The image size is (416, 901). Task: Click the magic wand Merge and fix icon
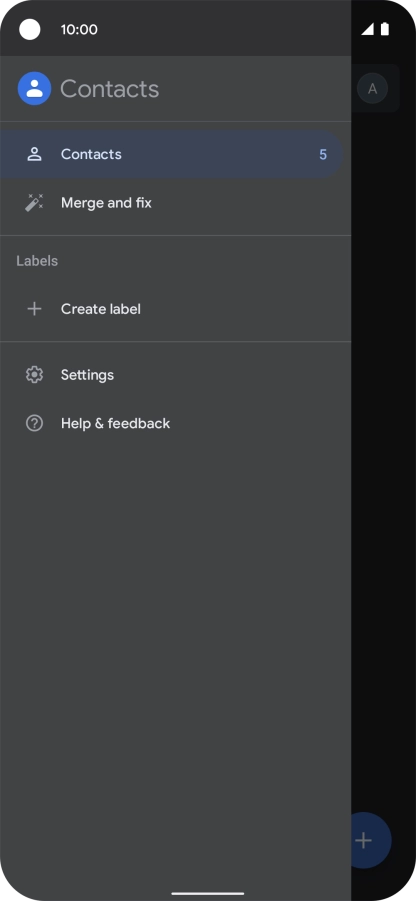pyautogui.click(x=34, y=203)
